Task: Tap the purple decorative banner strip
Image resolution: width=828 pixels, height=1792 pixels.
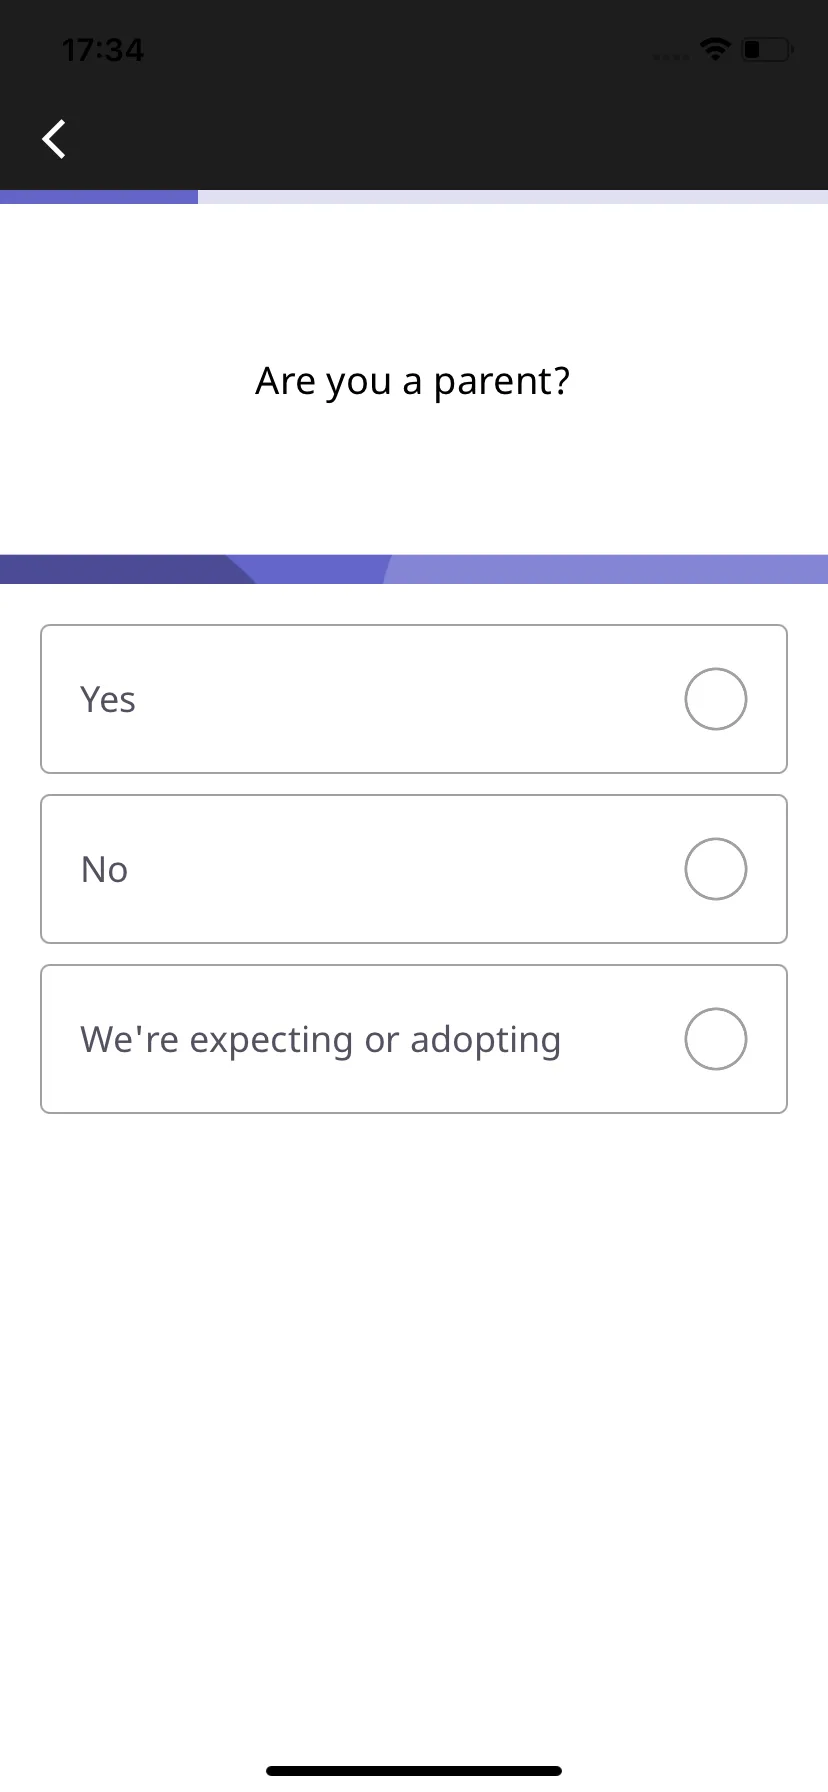Action: [x=414, y=569]
